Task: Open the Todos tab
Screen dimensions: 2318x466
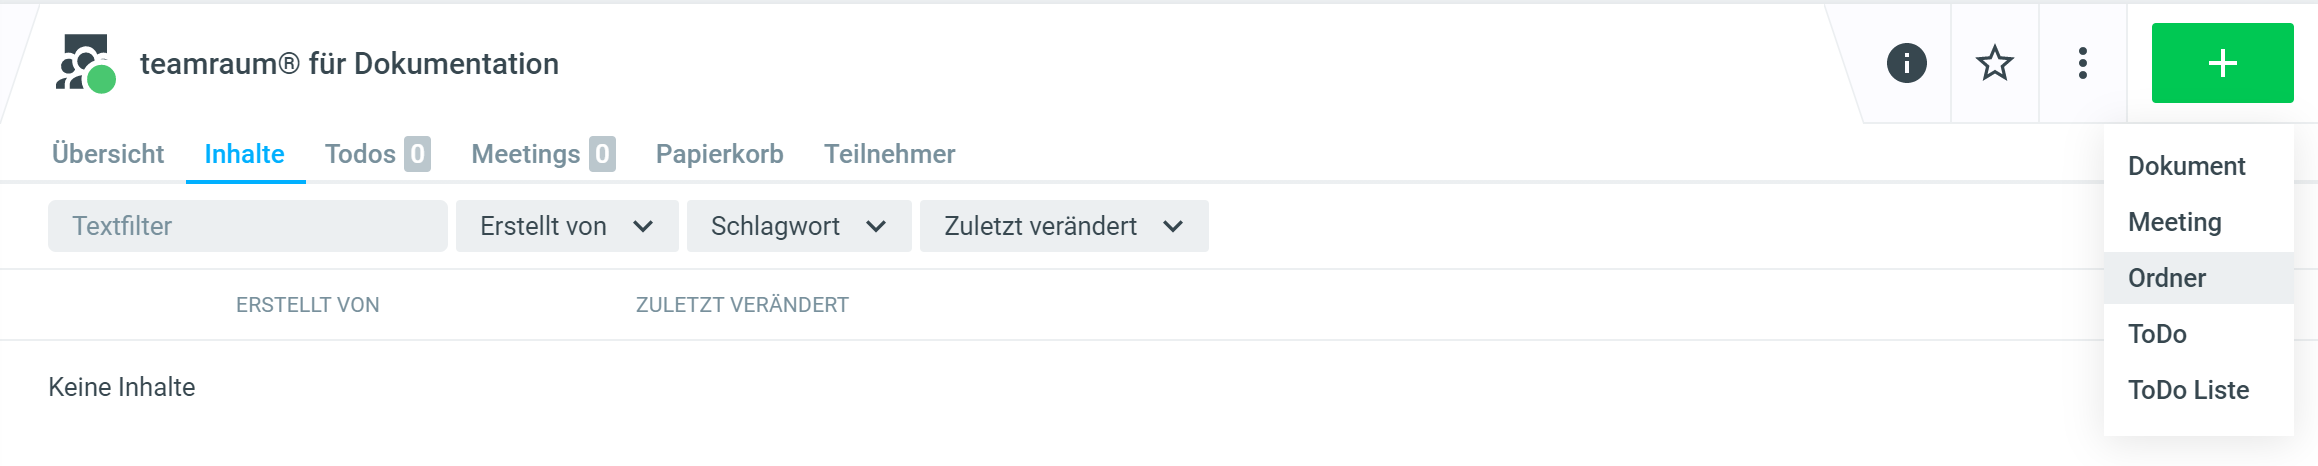Action: pos(377,154)
